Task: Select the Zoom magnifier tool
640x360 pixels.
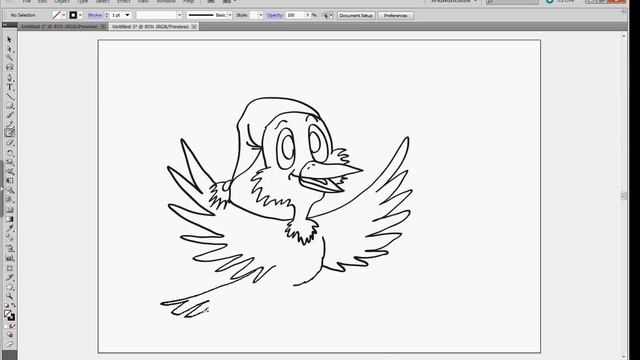Action: click(x=9, y=296)
